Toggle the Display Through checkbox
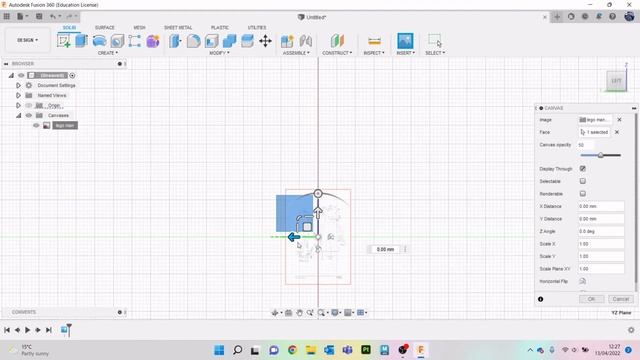 point(582,169)
